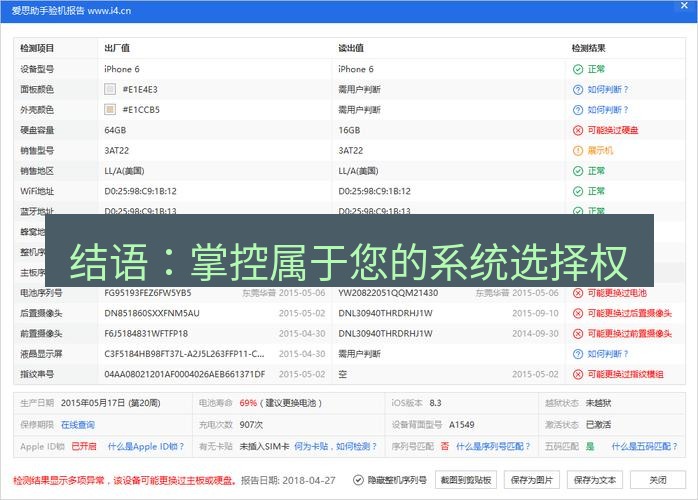Click the 检测项目 column header

(x=37, y=48)
